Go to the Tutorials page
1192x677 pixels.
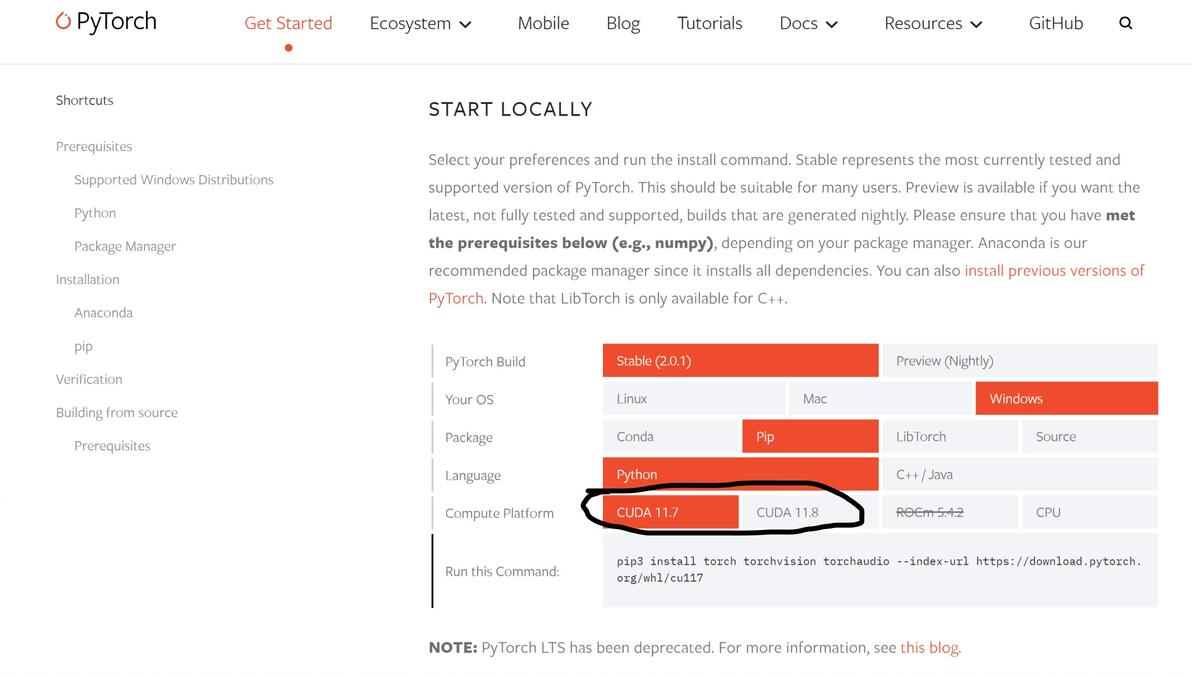click(709, 23)
